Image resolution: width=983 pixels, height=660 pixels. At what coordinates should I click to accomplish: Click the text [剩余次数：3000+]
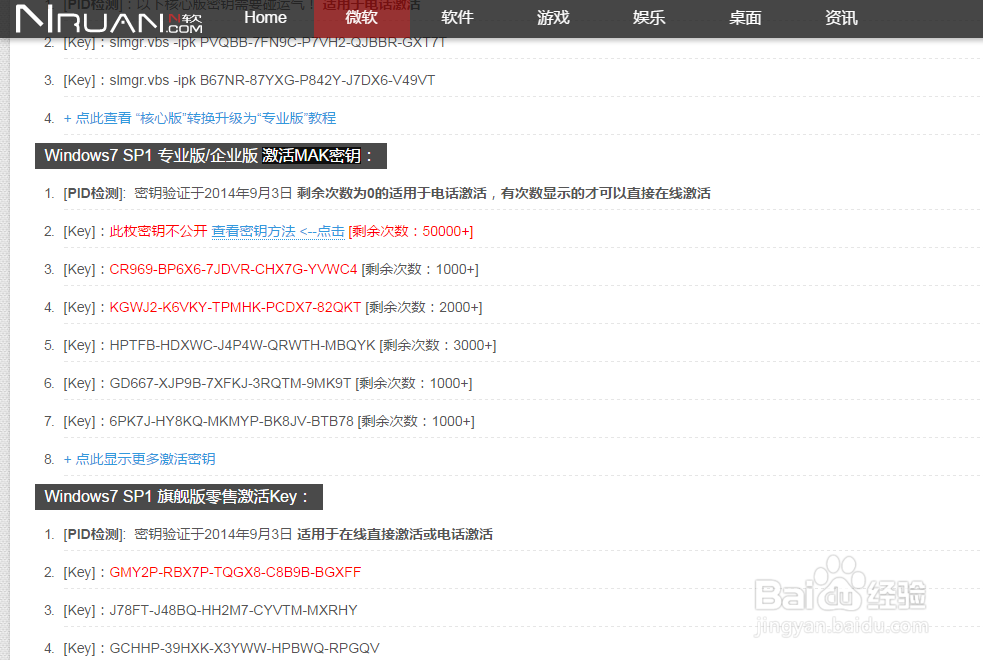coord(438,345)
